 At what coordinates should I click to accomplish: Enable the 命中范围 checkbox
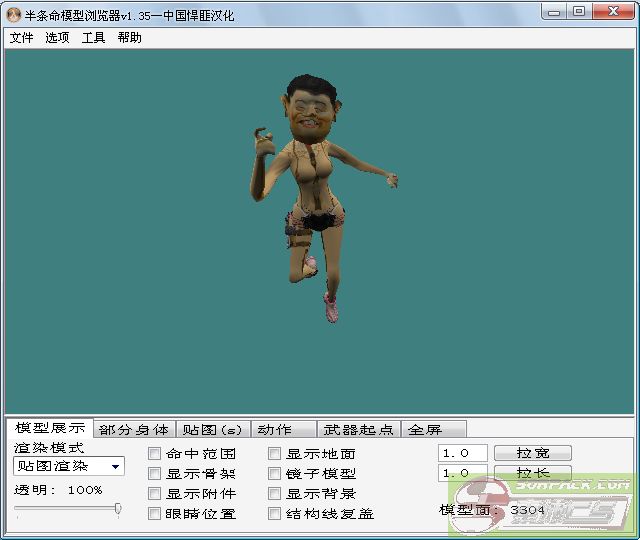coord(155,454)
